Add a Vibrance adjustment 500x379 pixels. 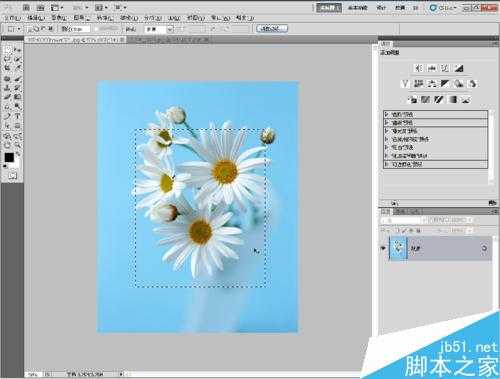tap(405, 84)
